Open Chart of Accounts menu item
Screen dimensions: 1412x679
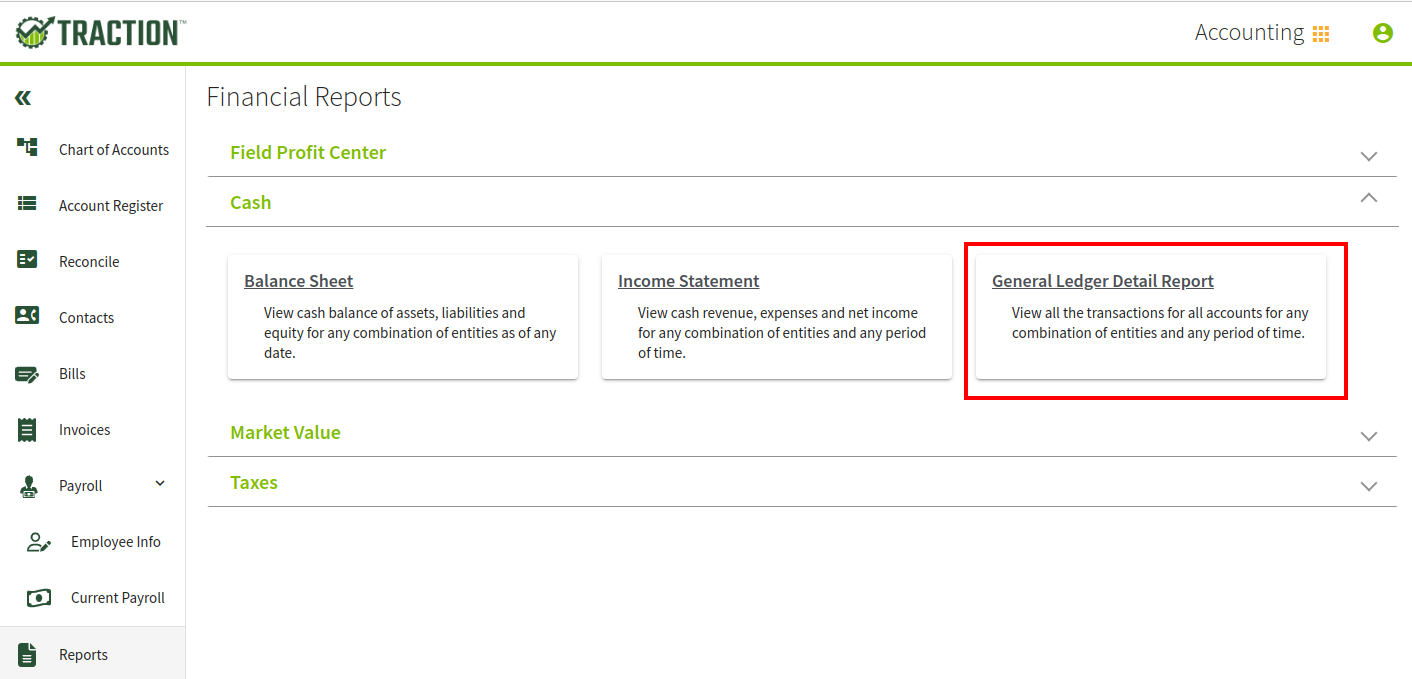pyautogui.click(x=114, y=150)
